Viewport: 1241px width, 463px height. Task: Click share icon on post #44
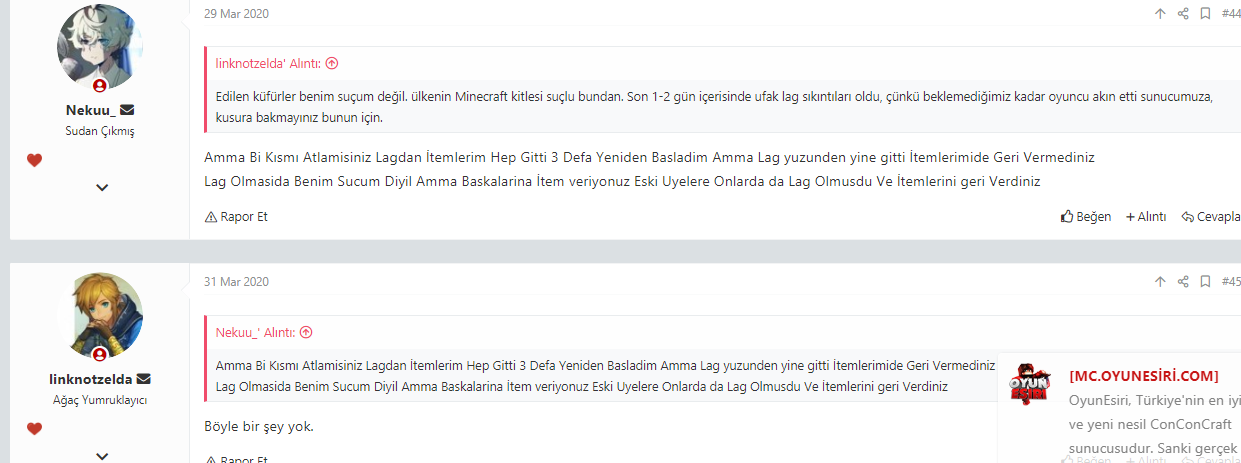[x=1183, y=14]
